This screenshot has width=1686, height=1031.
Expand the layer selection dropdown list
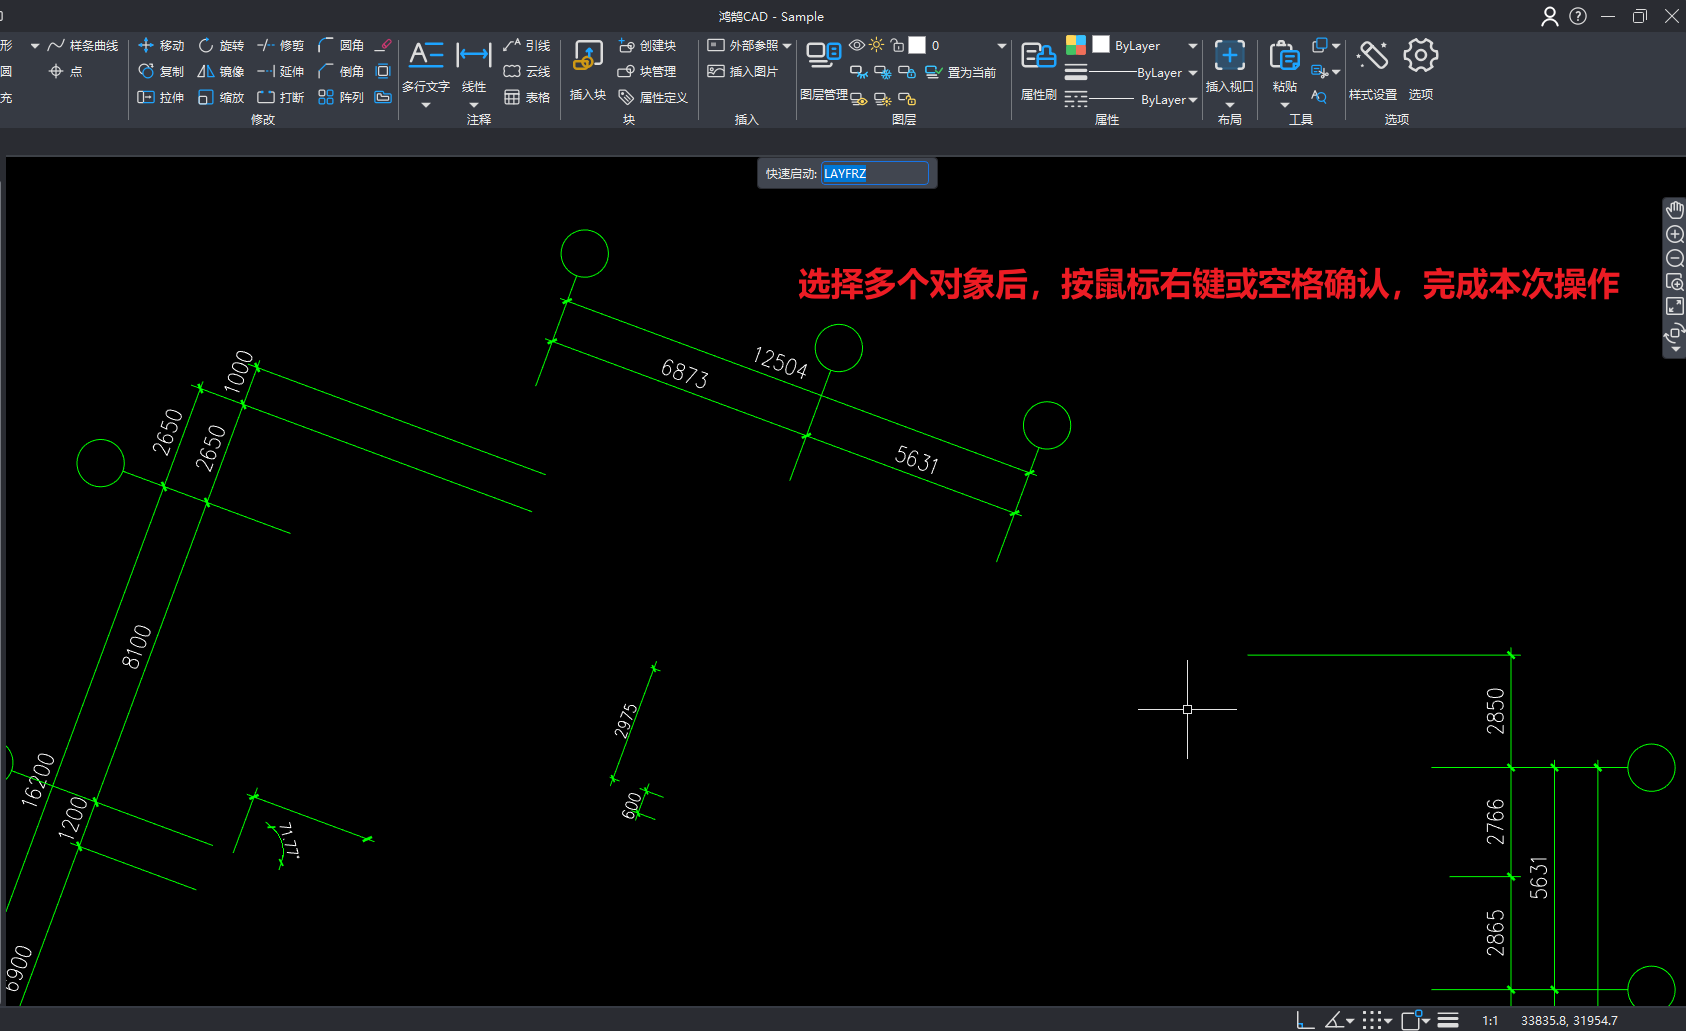tap(1001, 46)
